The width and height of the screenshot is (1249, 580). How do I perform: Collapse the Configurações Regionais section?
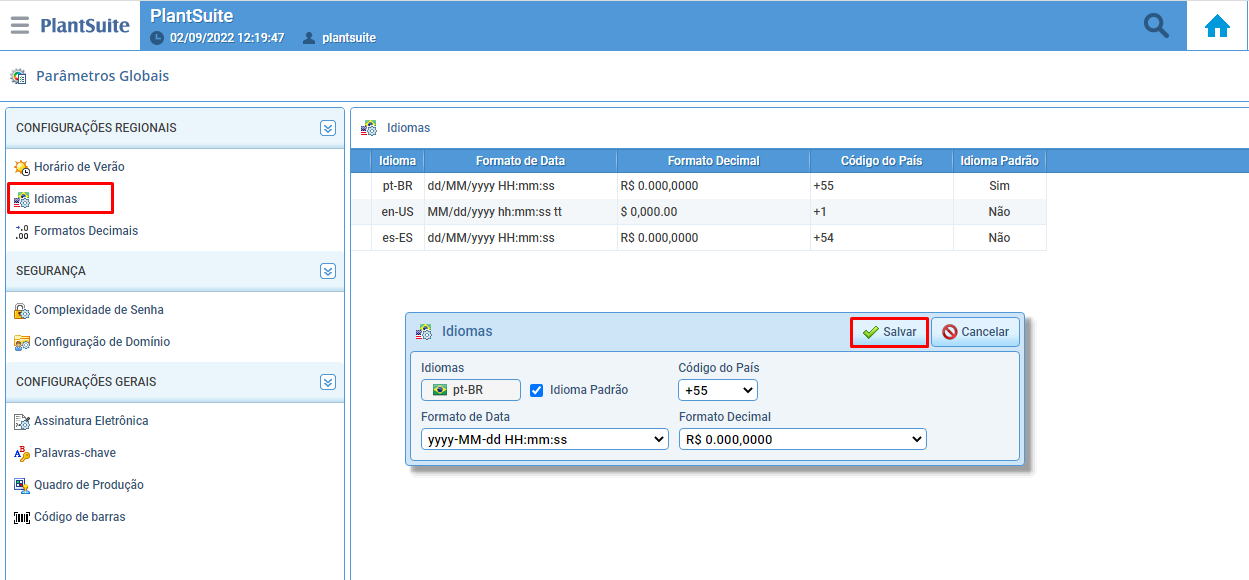[327, 128]
